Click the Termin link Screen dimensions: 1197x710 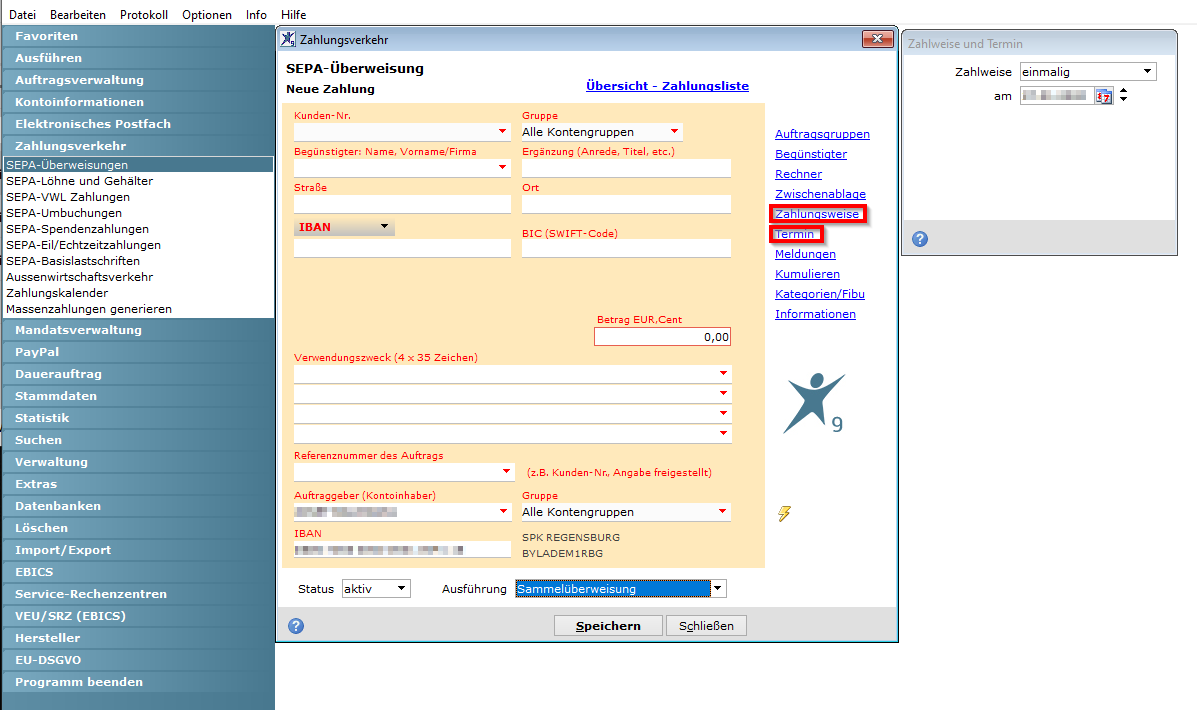pyautogui.click(x=795, y=234)
